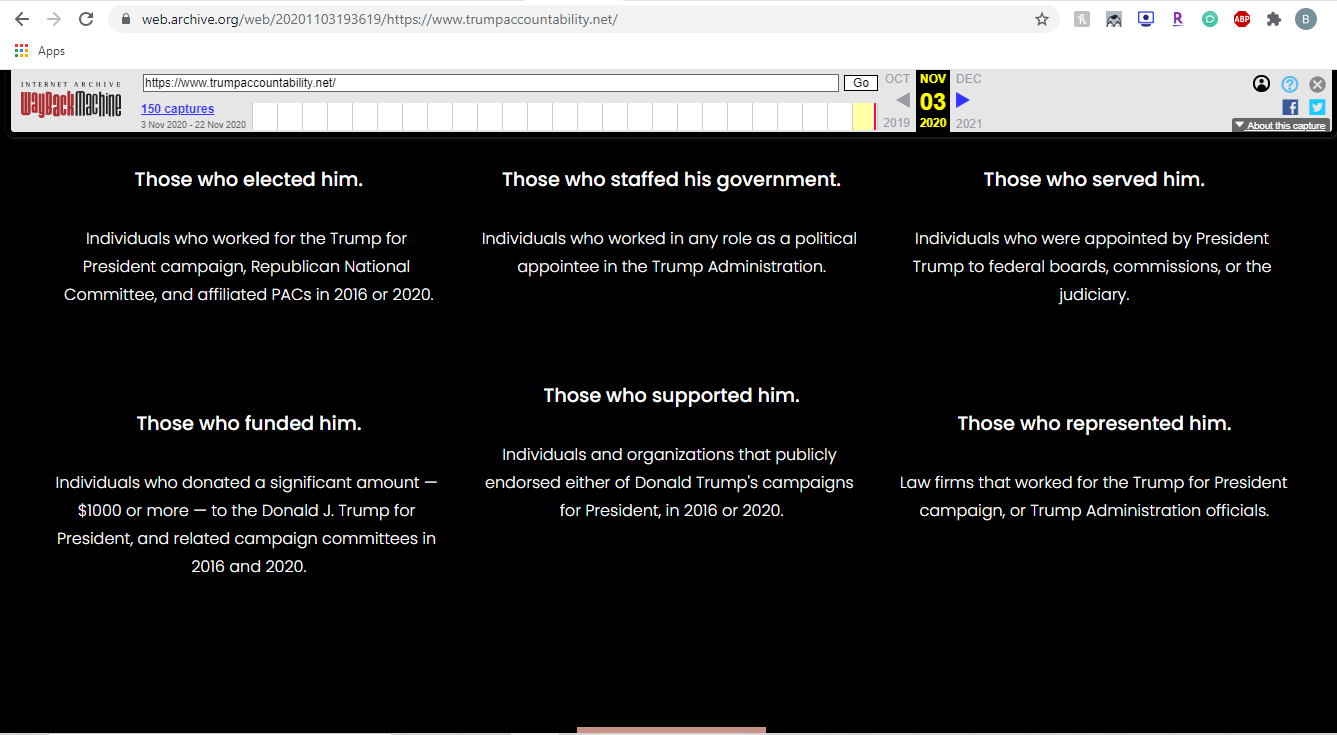Image resolution: width=1337 pixels, height=735 pixels.
Task: Open the Wayback Machine logo
Action: pos(71,100)
